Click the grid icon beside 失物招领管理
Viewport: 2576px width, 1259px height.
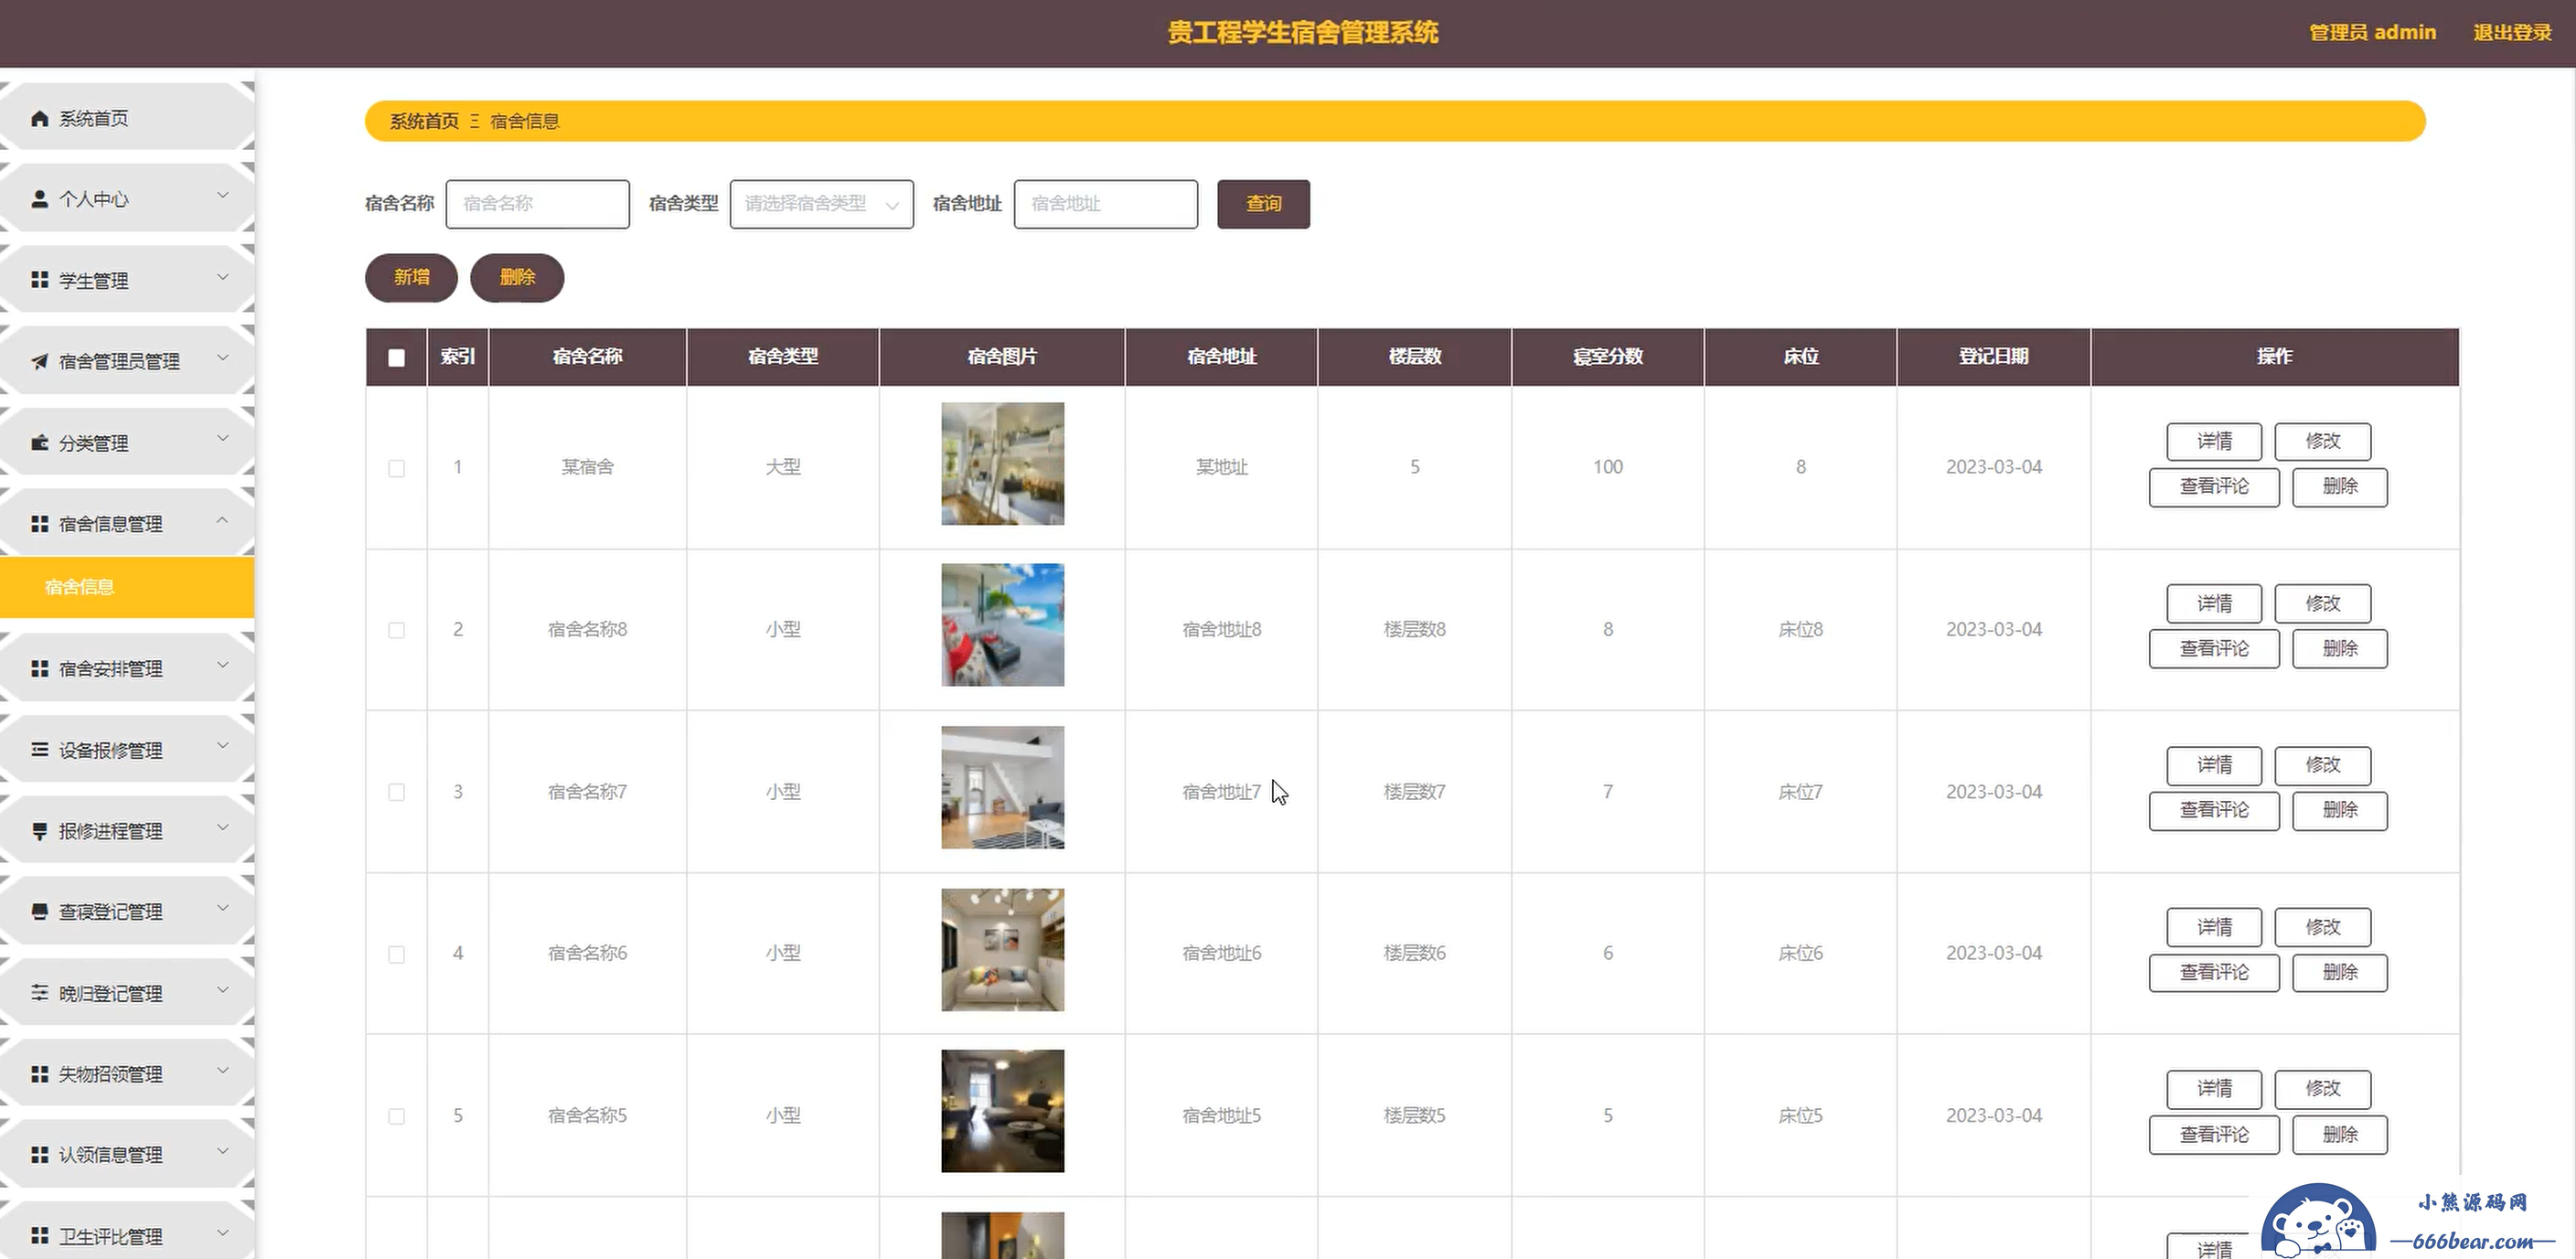pos(40,1074)
